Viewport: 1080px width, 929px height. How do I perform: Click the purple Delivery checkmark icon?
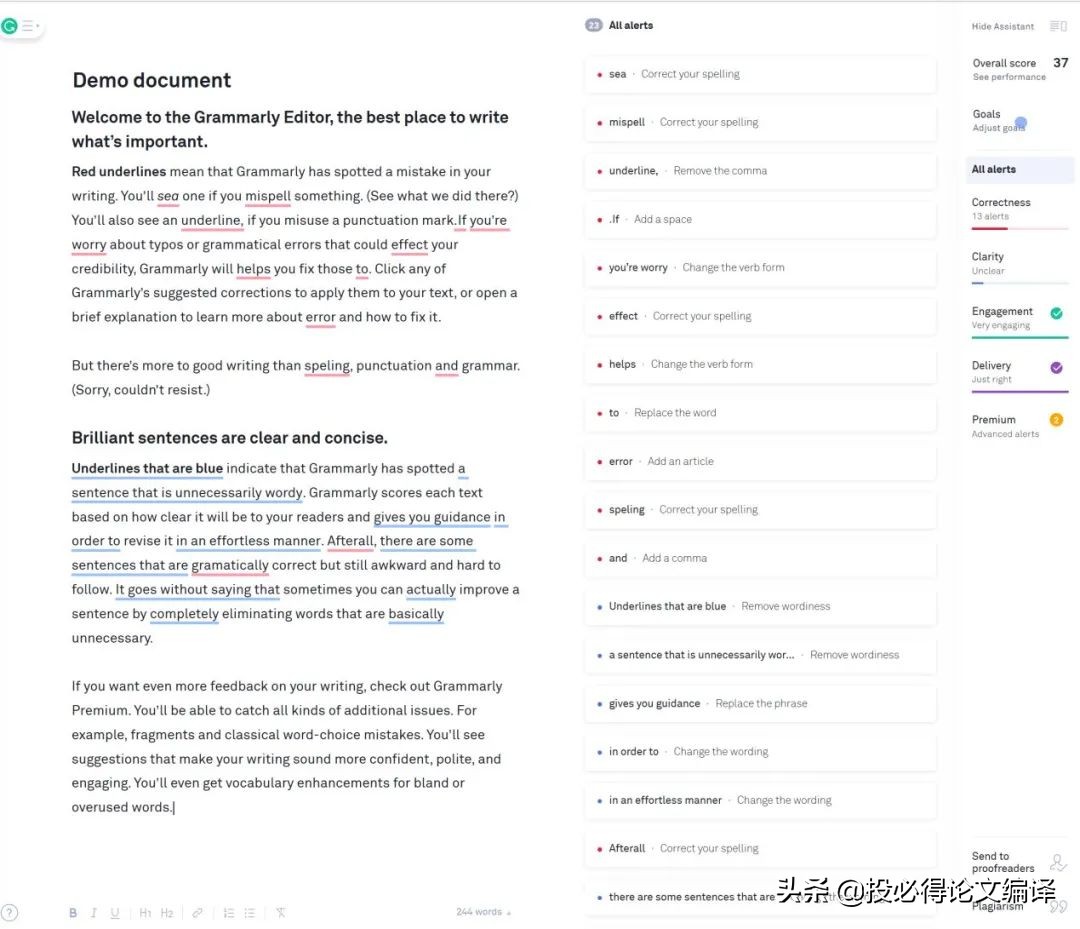[x=1056, y=368]
